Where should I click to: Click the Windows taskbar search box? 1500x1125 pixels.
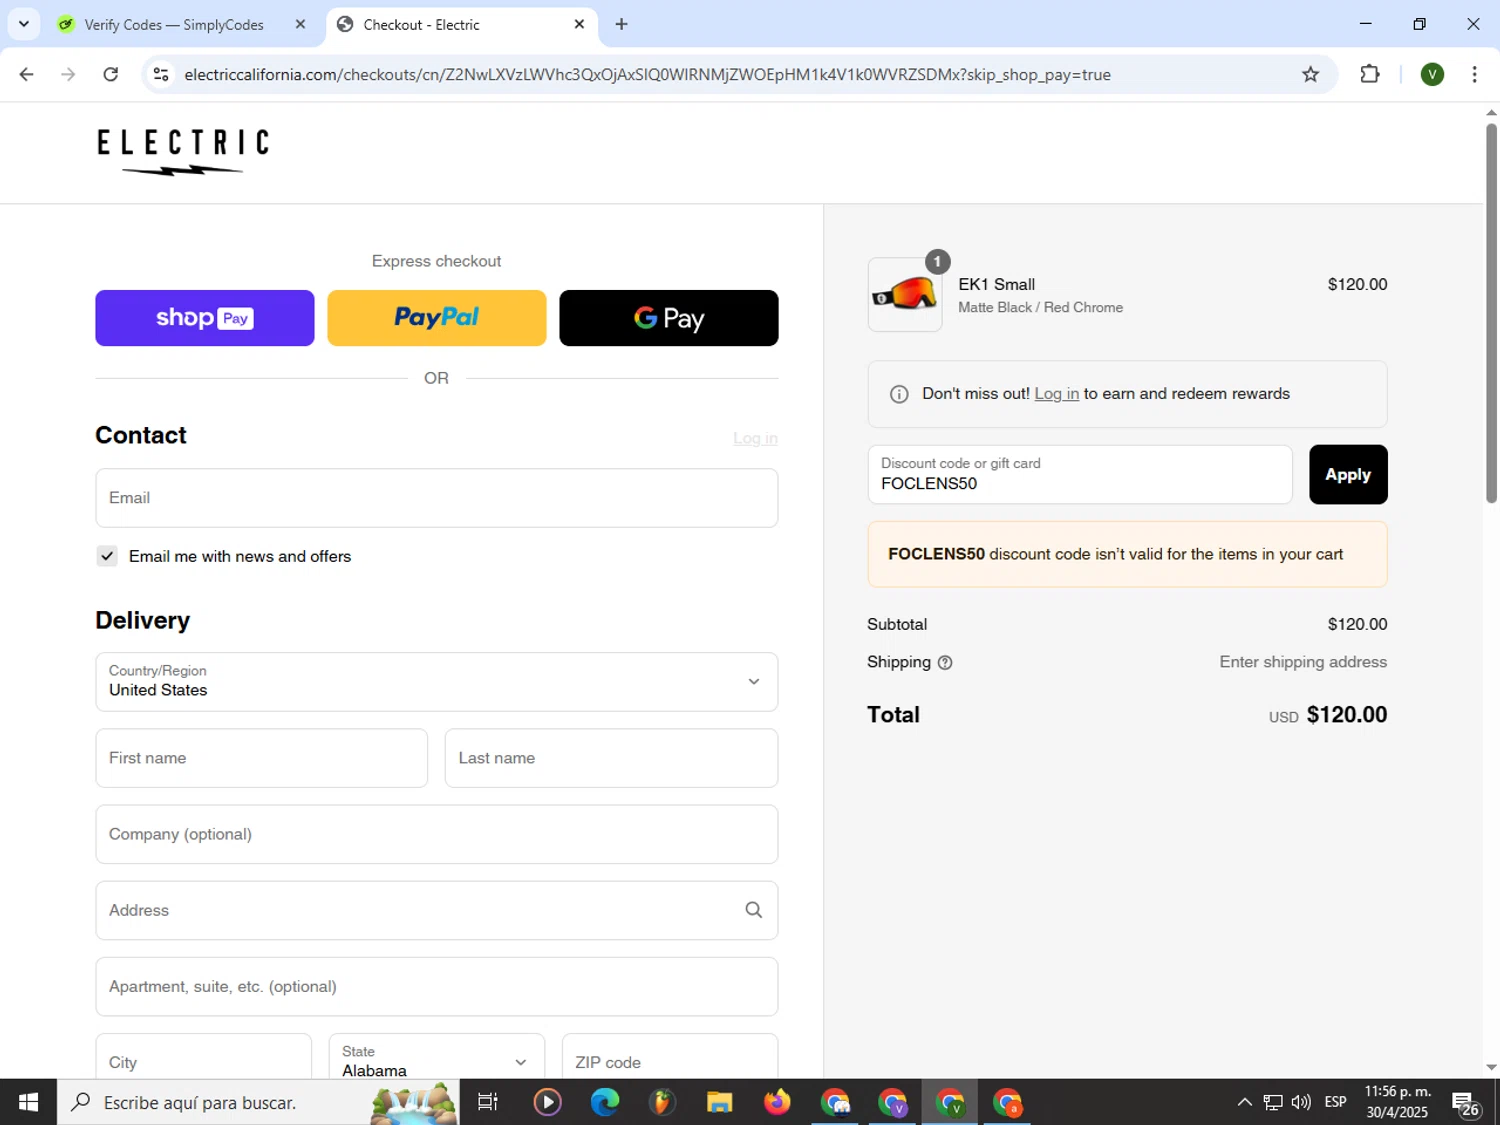pos(258,1102)
